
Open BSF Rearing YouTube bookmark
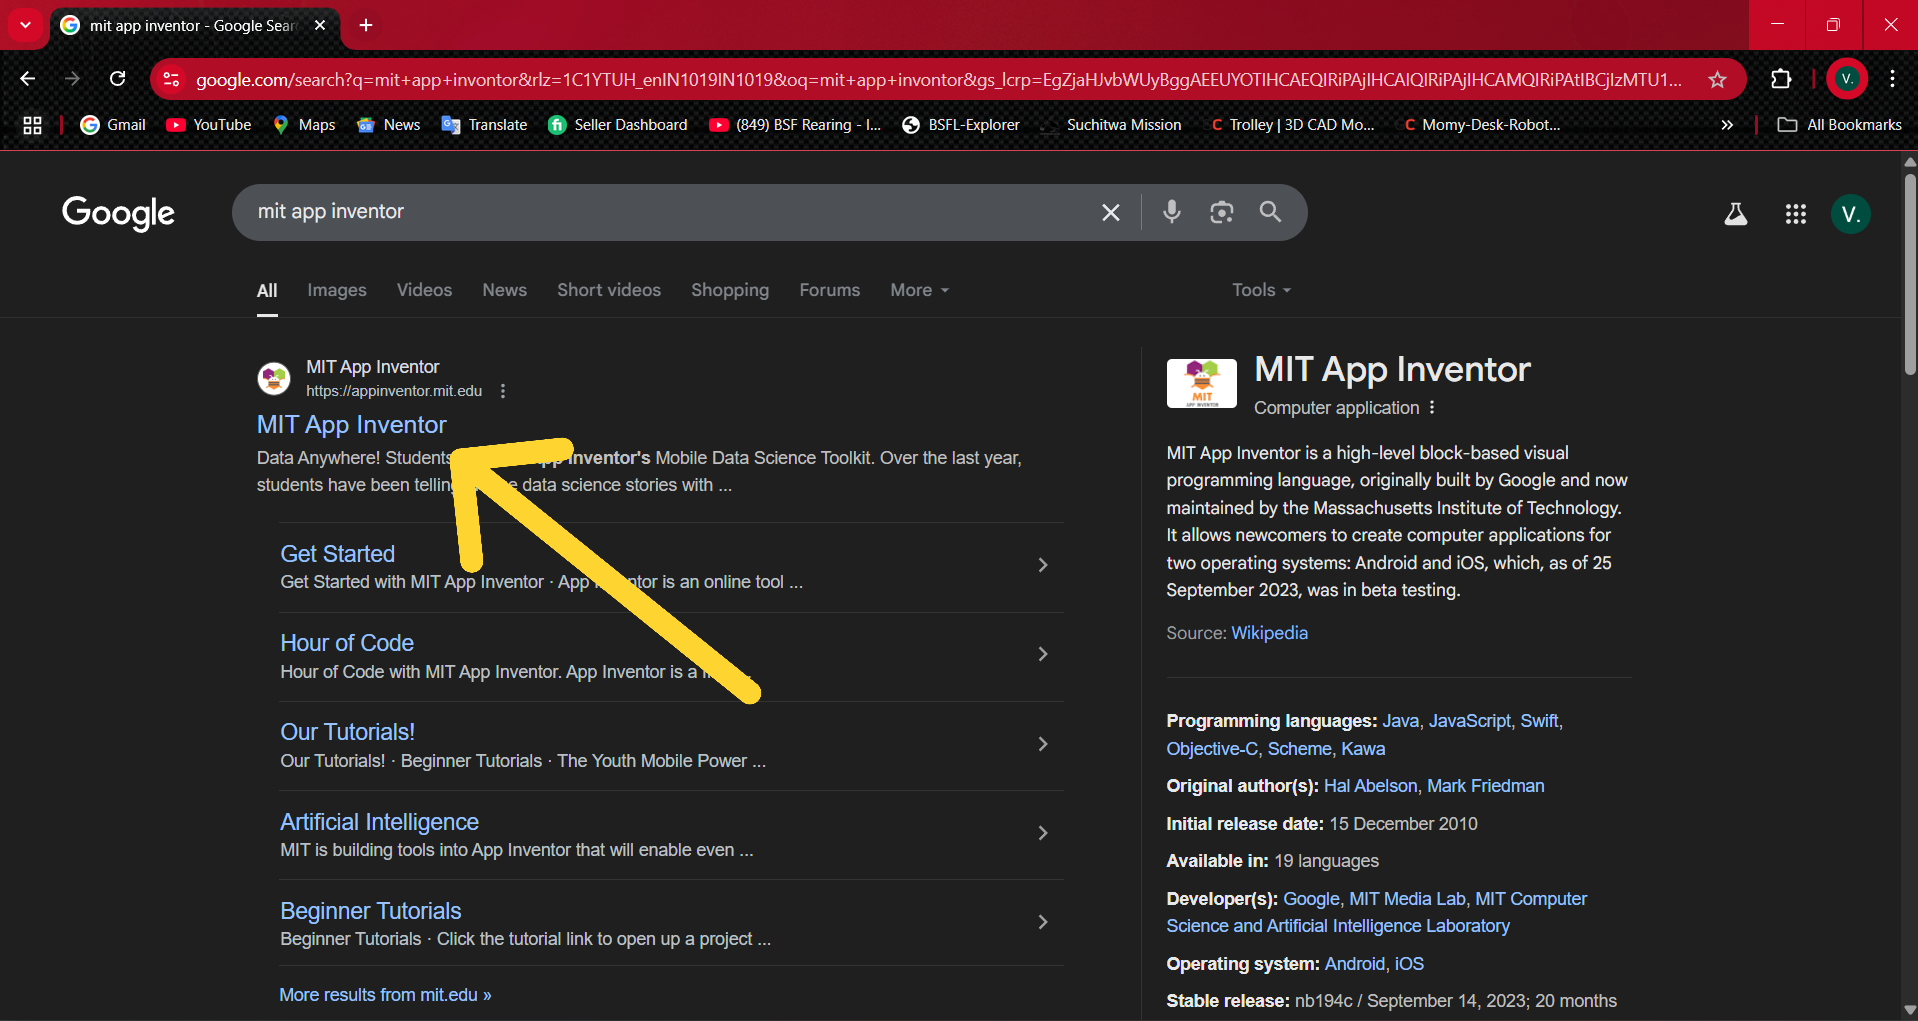795,125
